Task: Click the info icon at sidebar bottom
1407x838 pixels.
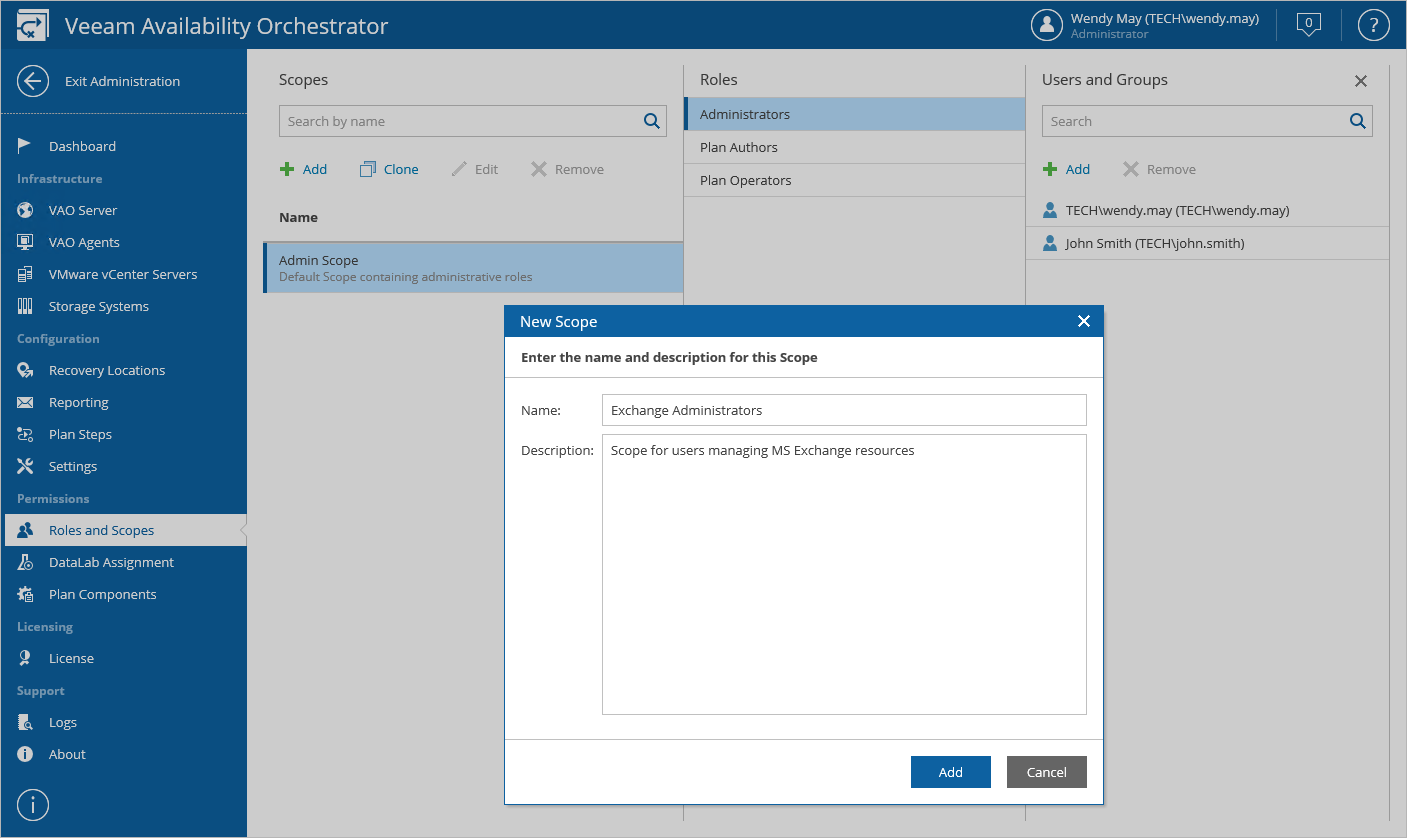Action: click(x=33, y=804)
